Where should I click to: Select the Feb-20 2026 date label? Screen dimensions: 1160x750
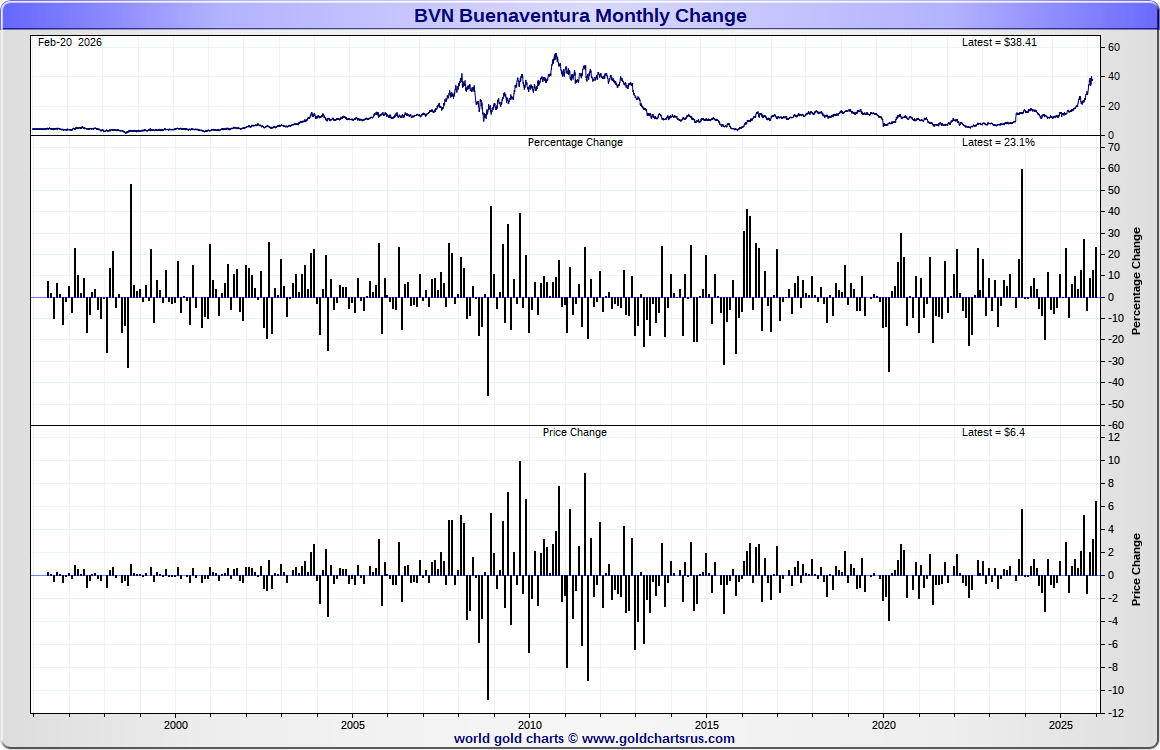coord(70,42)
